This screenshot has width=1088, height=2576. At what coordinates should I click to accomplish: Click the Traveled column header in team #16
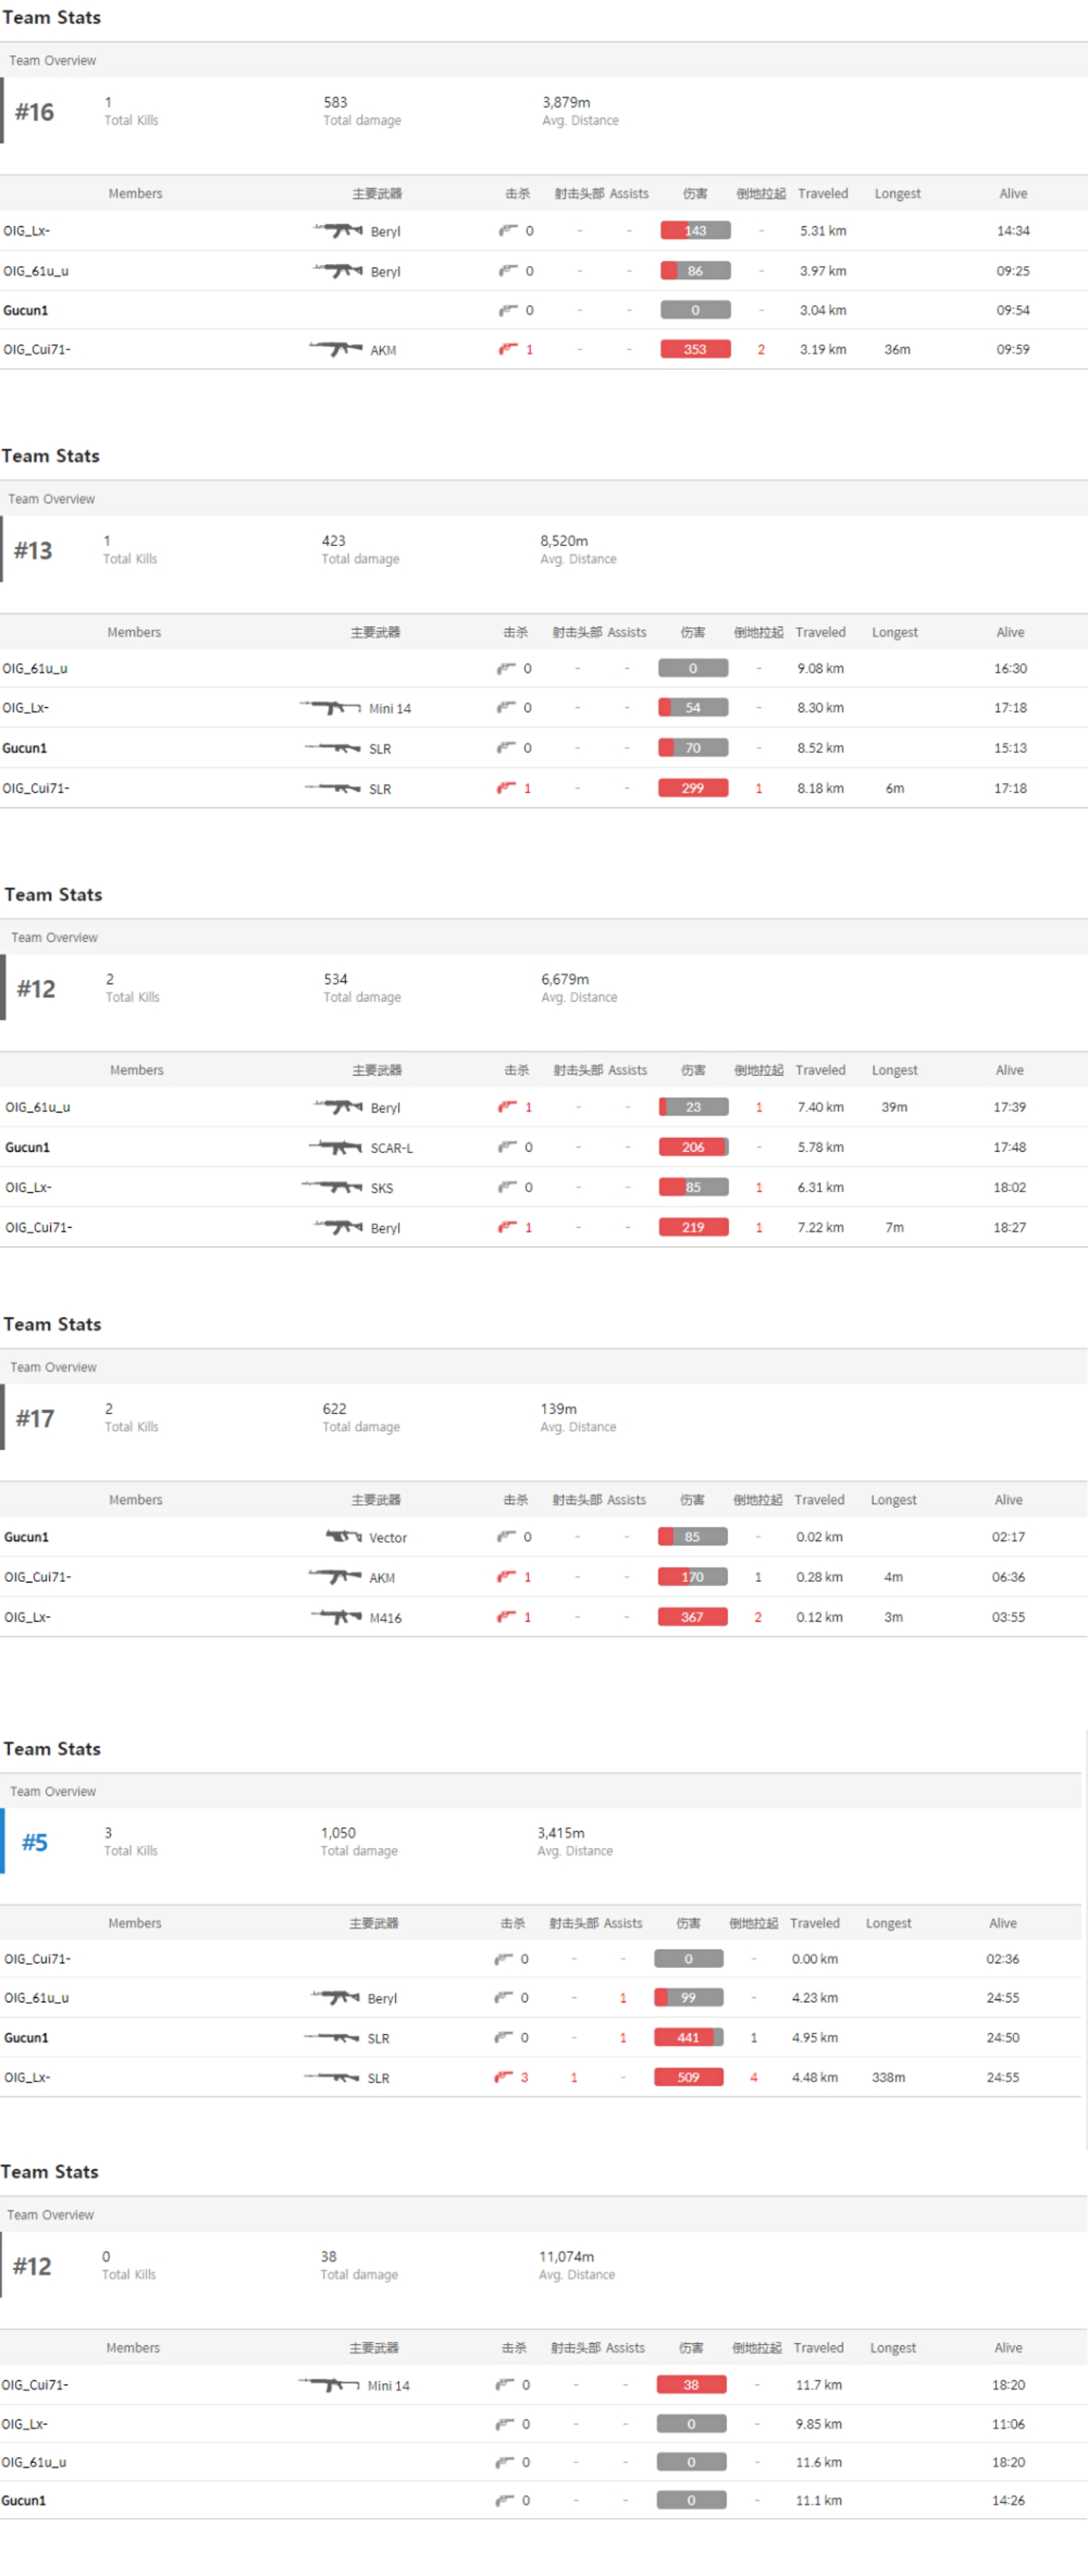click(822, 193)
